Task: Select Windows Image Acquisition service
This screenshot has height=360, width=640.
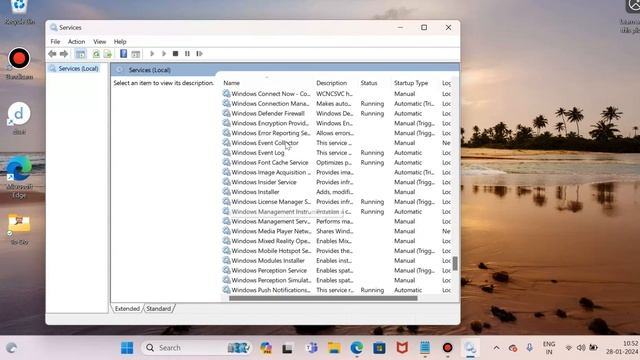Action: click(337, 172)
